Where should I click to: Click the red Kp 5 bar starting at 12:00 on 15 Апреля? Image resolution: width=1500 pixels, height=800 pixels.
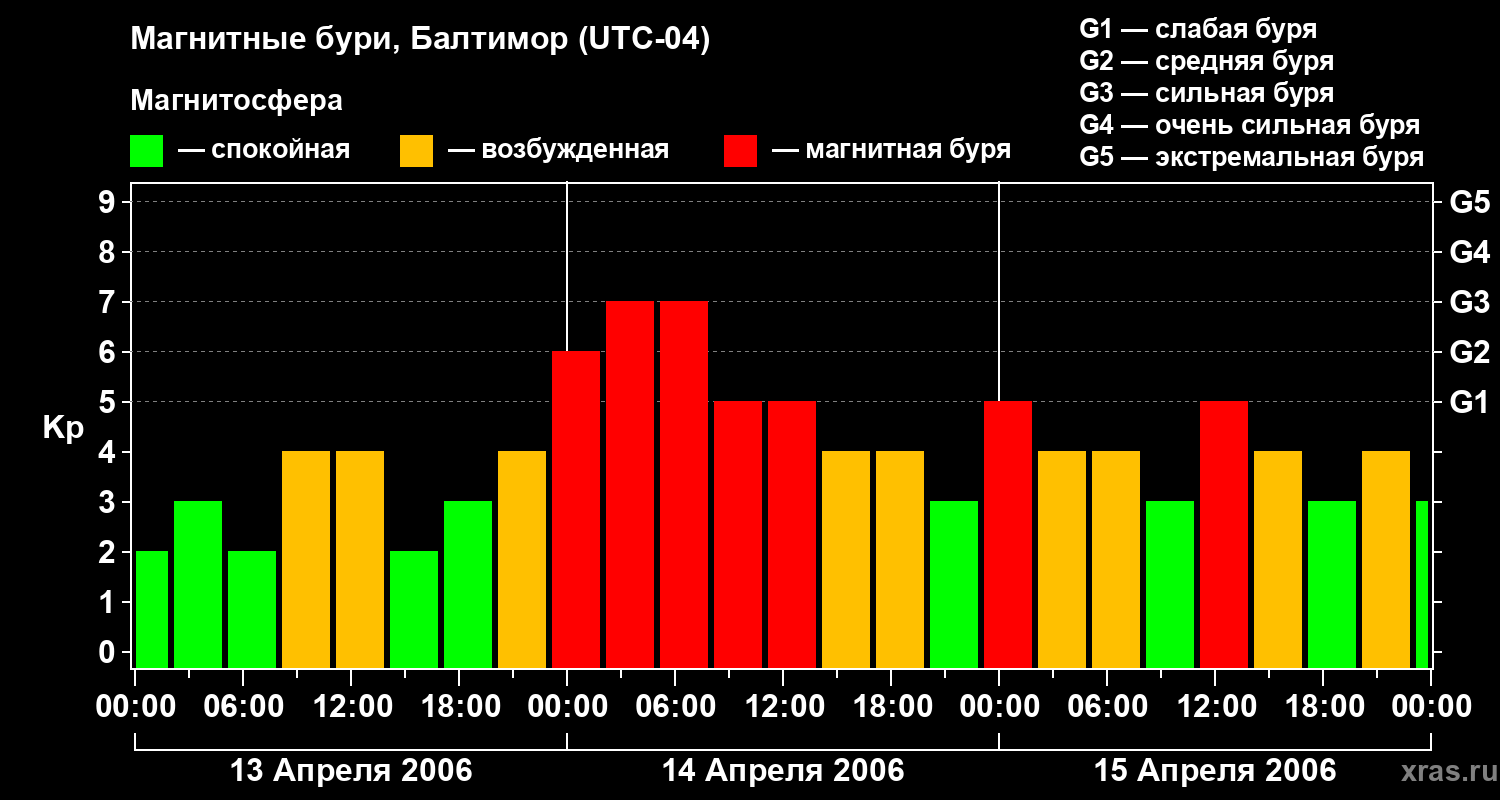pos(1224,535)
